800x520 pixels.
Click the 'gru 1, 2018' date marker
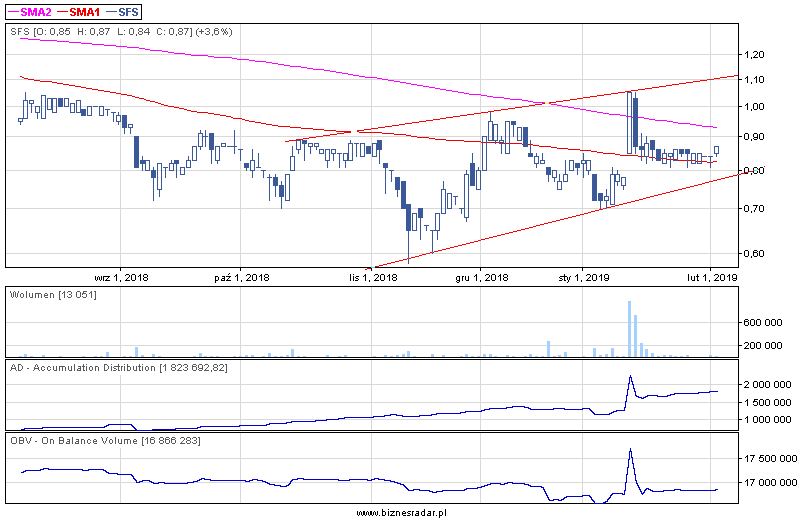pyautogui.click(x=481, y=277)
